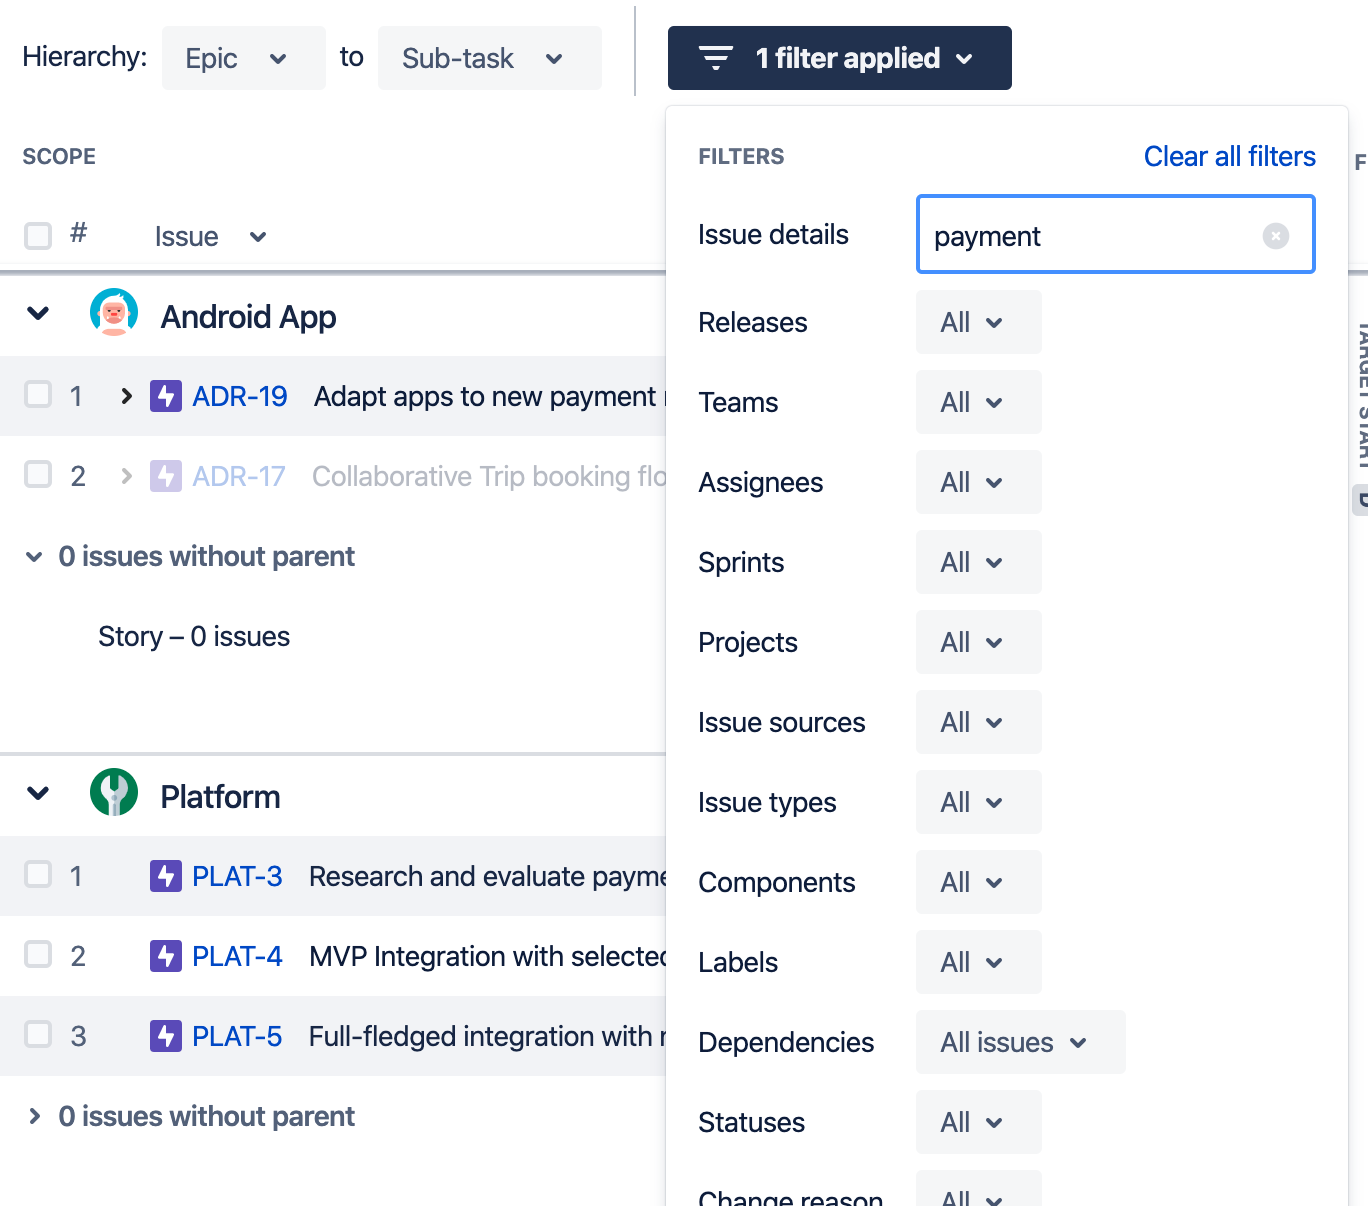Viewport: 1368px width, 1206px height.
Task: Click the epic icon next to PLAT-5
Action: (x=166, y=1036)
